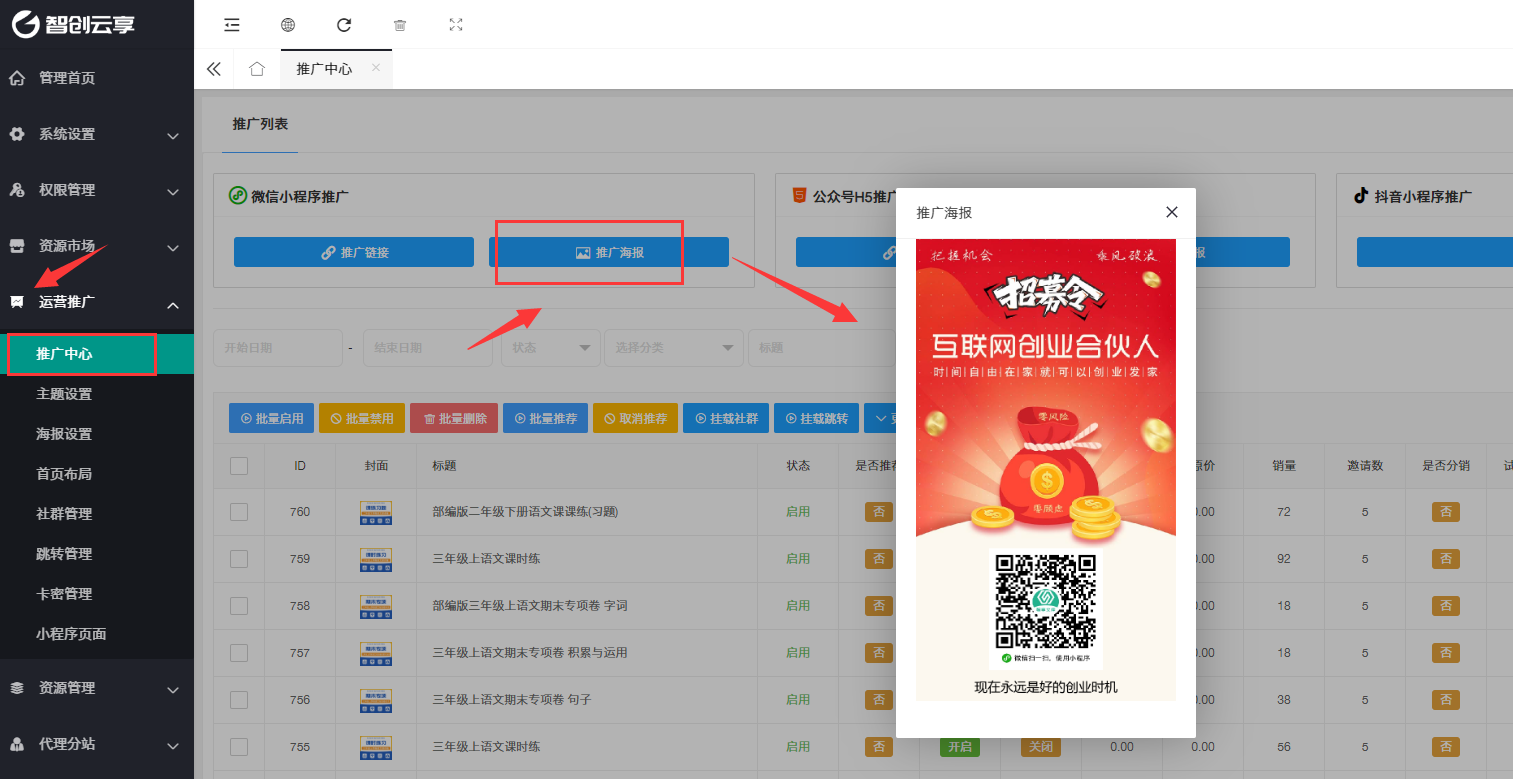Refresh the page with reload icon

(x=344, y=25)
